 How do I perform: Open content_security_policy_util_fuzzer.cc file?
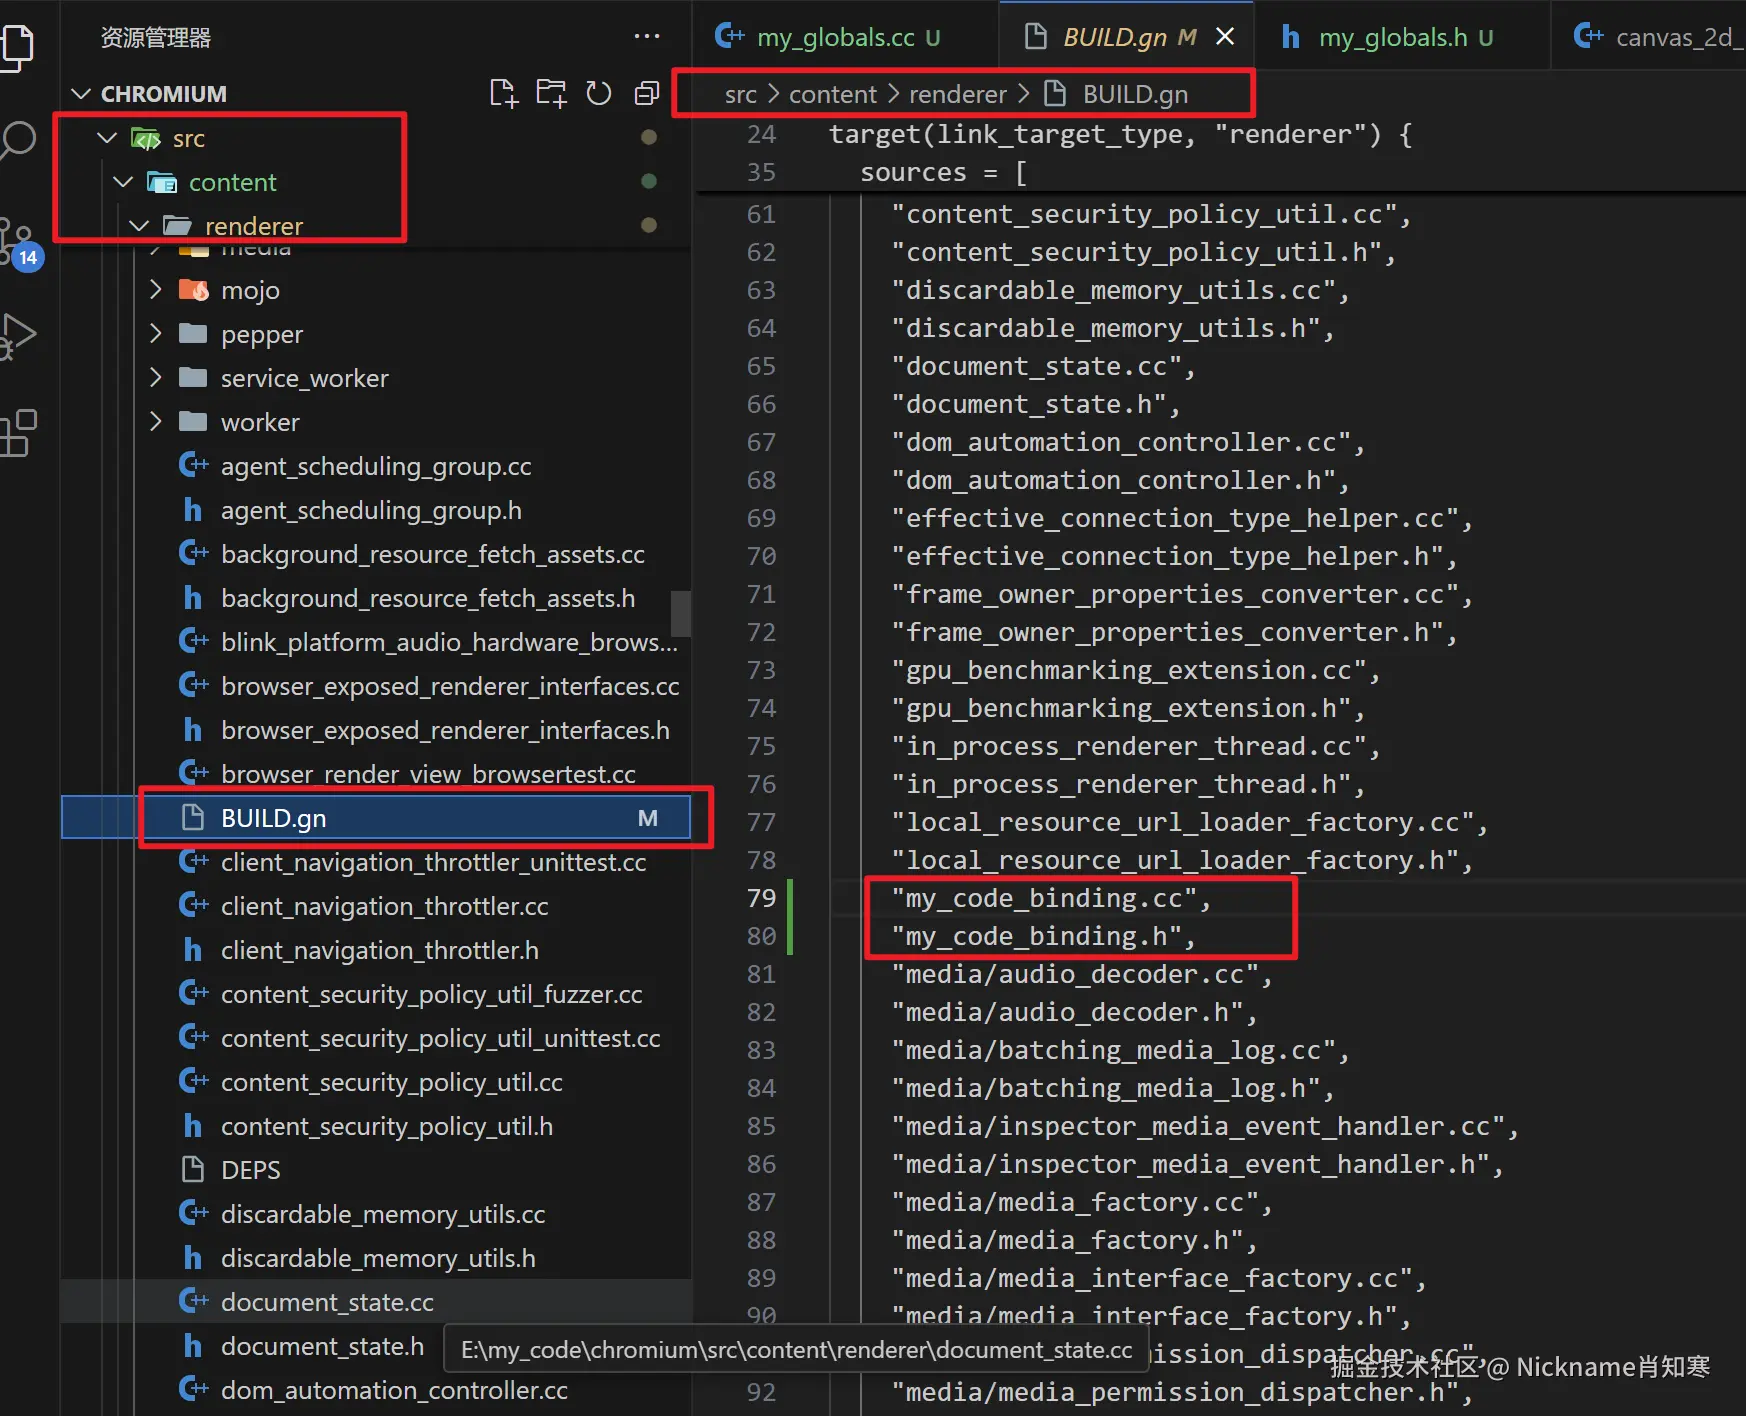(x=376, y=994)
